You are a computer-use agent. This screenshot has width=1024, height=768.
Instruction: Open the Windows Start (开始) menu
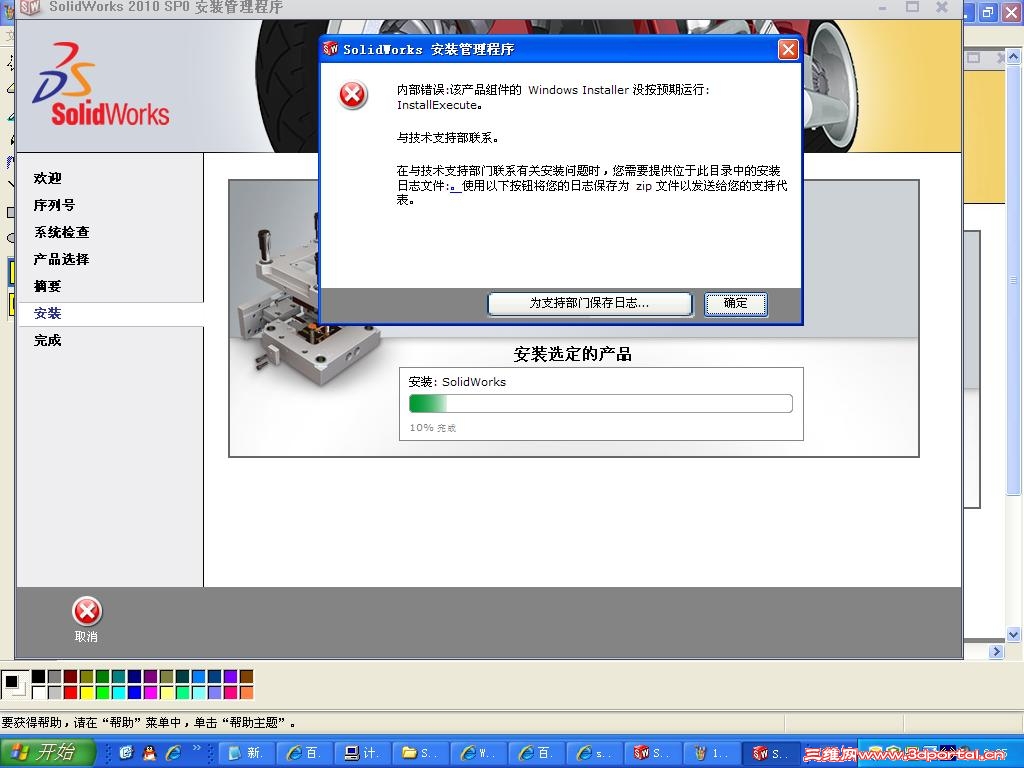48,753
